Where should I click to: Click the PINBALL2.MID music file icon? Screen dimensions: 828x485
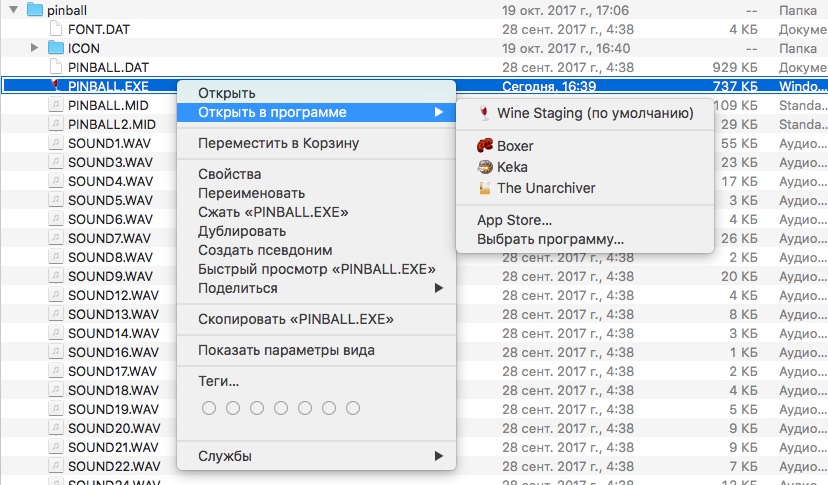55,124
